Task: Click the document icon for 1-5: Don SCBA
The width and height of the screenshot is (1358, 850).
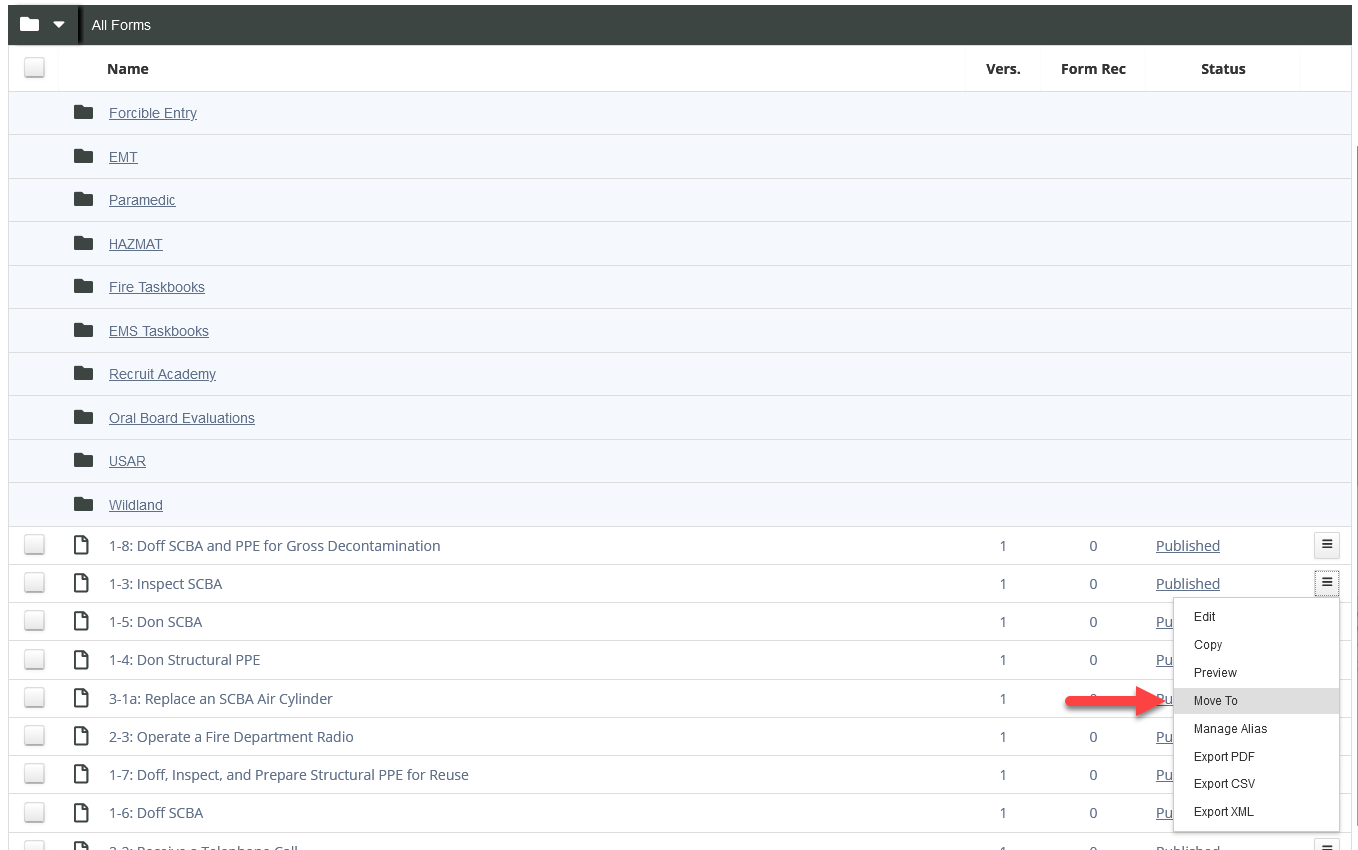Action: 82,621
